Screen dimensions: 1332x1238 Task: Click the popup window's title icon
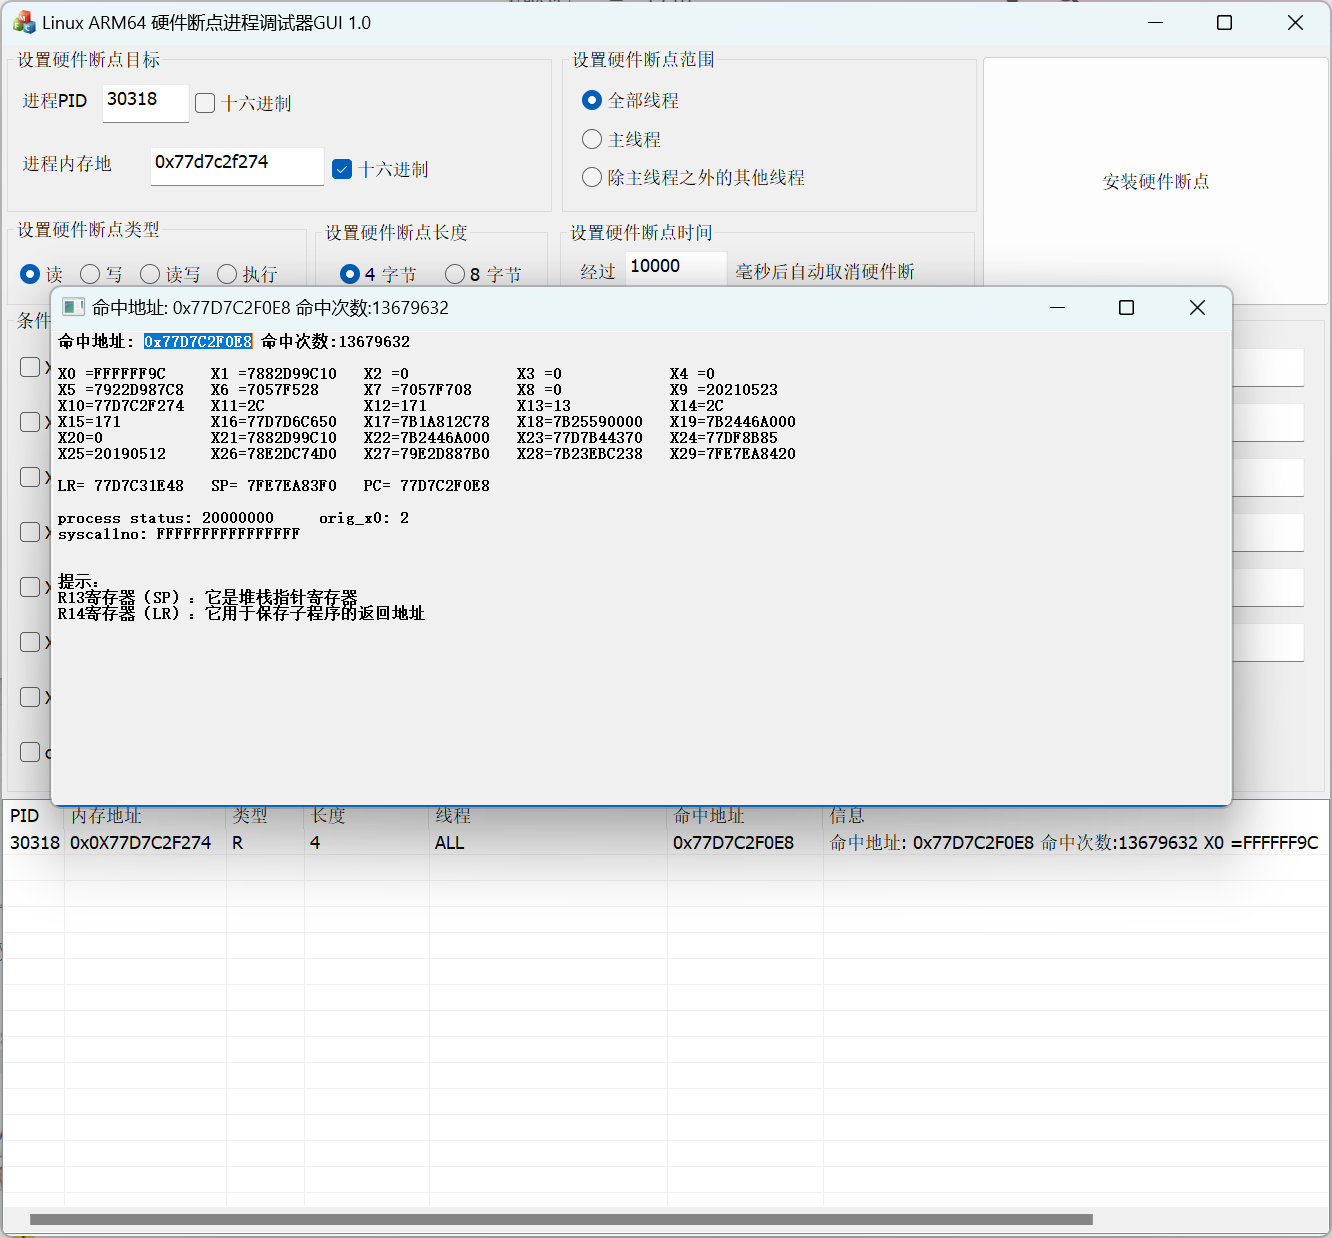tap(73, 307)
